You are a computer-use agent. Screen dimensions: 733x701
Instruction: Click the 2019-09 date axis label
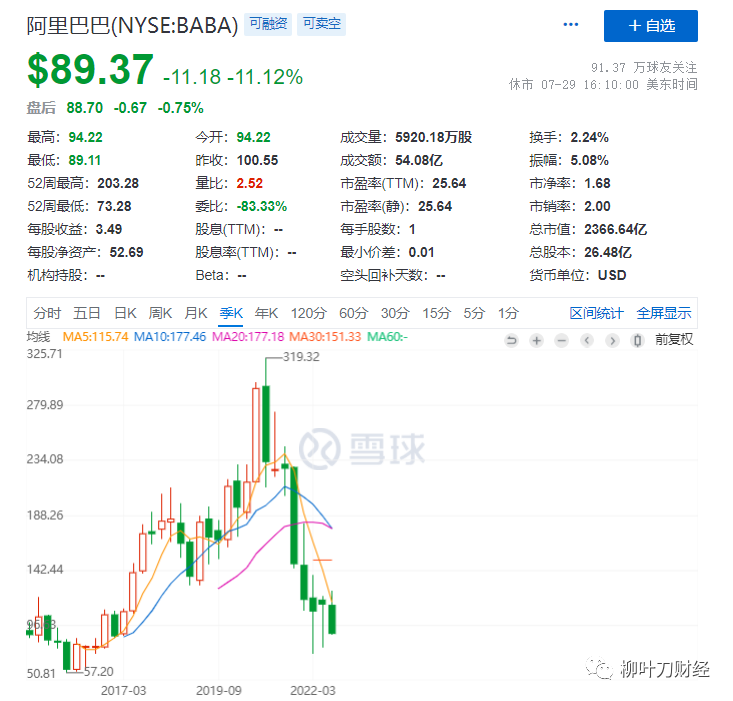[219, 691]
